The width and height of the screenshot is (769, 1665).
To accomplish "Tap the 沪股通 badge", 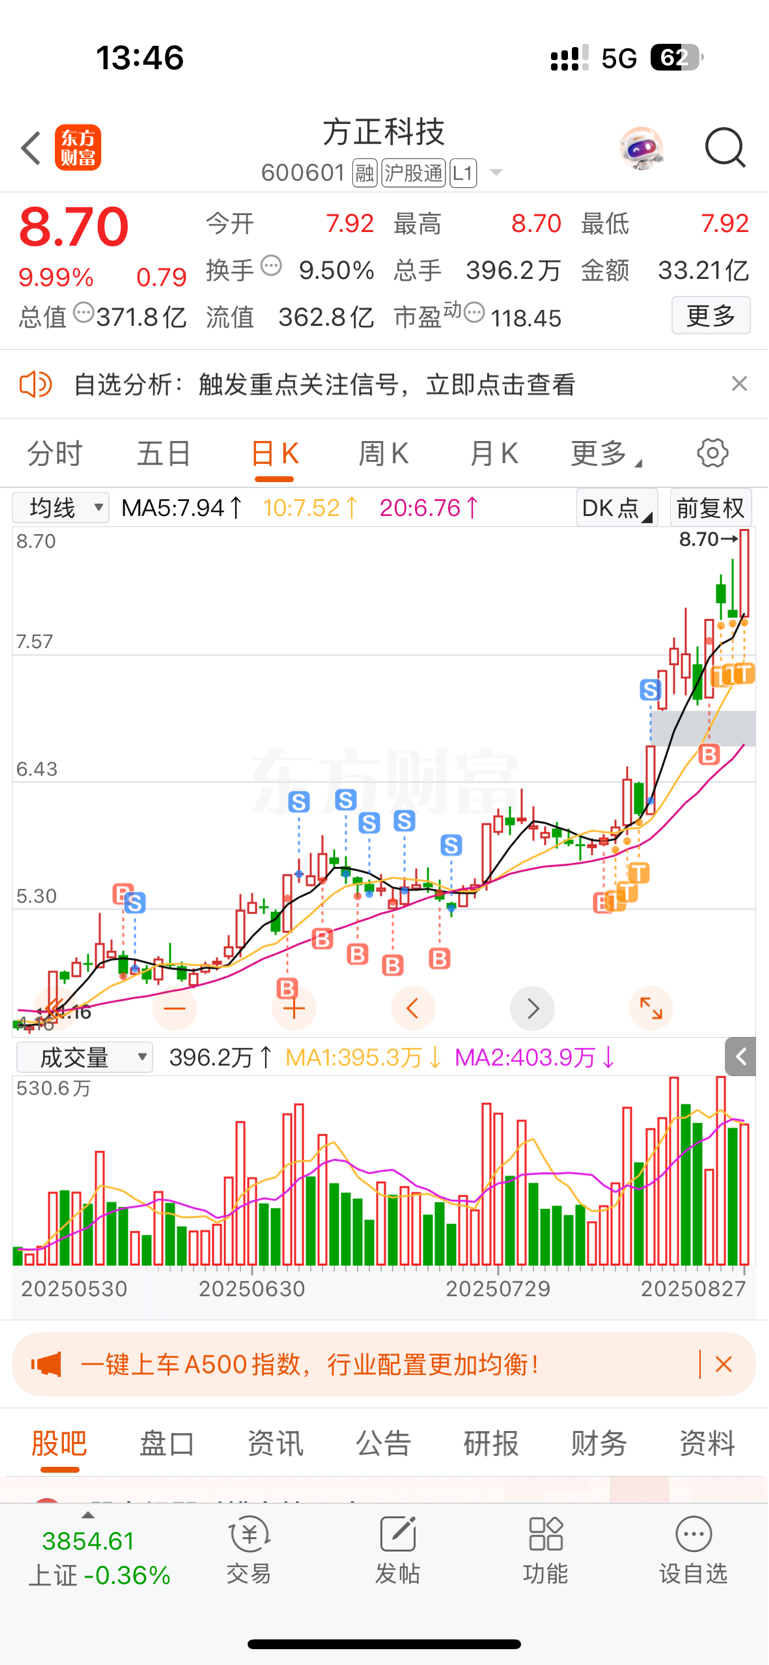I will [413, 173].
